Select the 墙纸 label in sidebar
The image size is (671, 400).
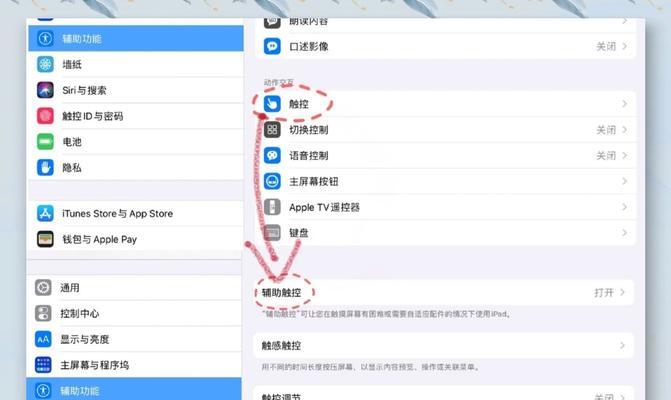(x=72, y=65)
